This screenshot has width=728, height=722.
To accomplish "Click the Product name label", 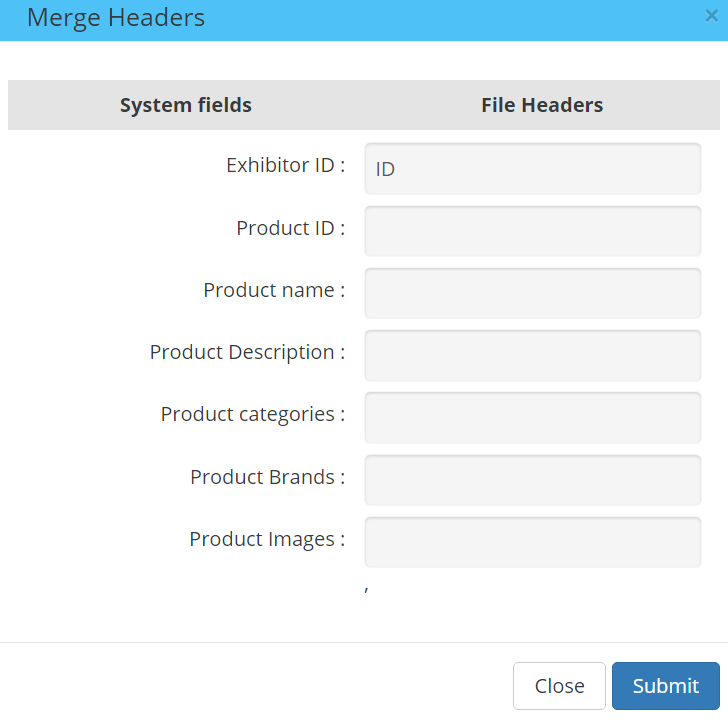I will 274,290.
